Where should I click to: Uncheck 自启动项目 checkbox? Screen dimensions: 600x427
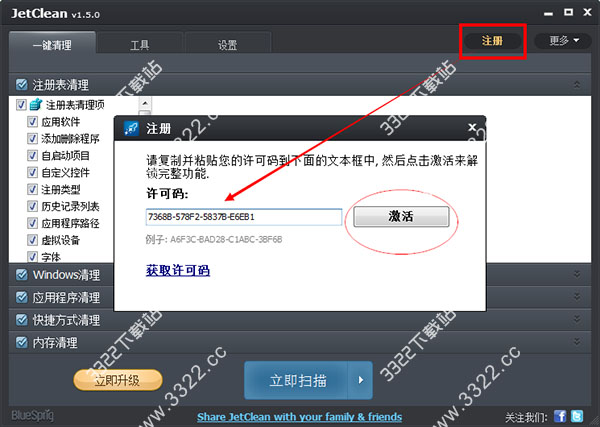[x=32, y=155]
